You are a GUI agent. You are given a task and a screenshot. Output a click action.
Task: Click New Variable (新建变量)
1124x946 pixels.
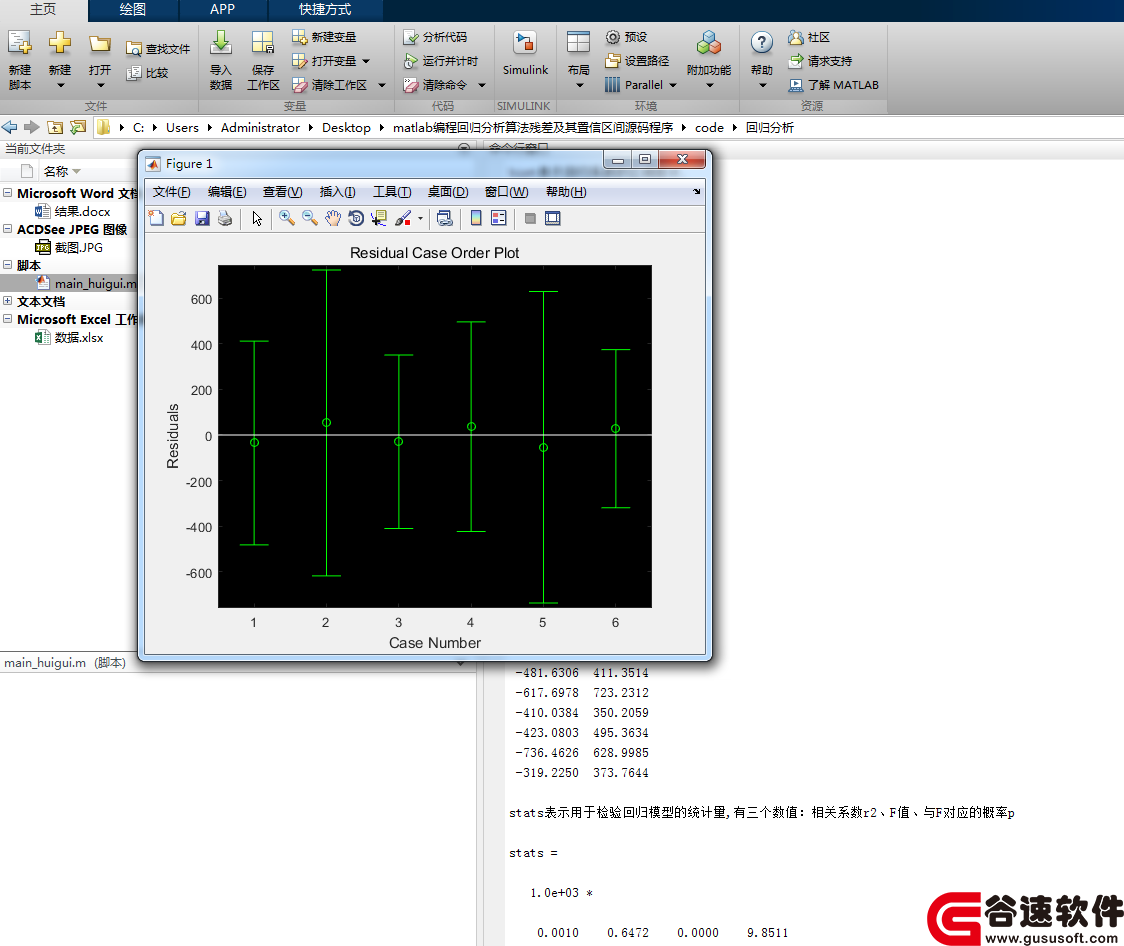pos(324,37)
